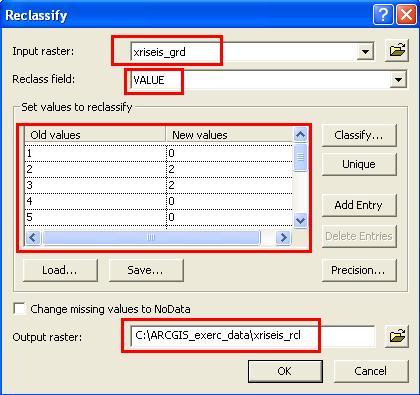Select new value cell for old value 1
Image resolution: width=420 pixels, height=395 pixels.
[x=229, y=153]
